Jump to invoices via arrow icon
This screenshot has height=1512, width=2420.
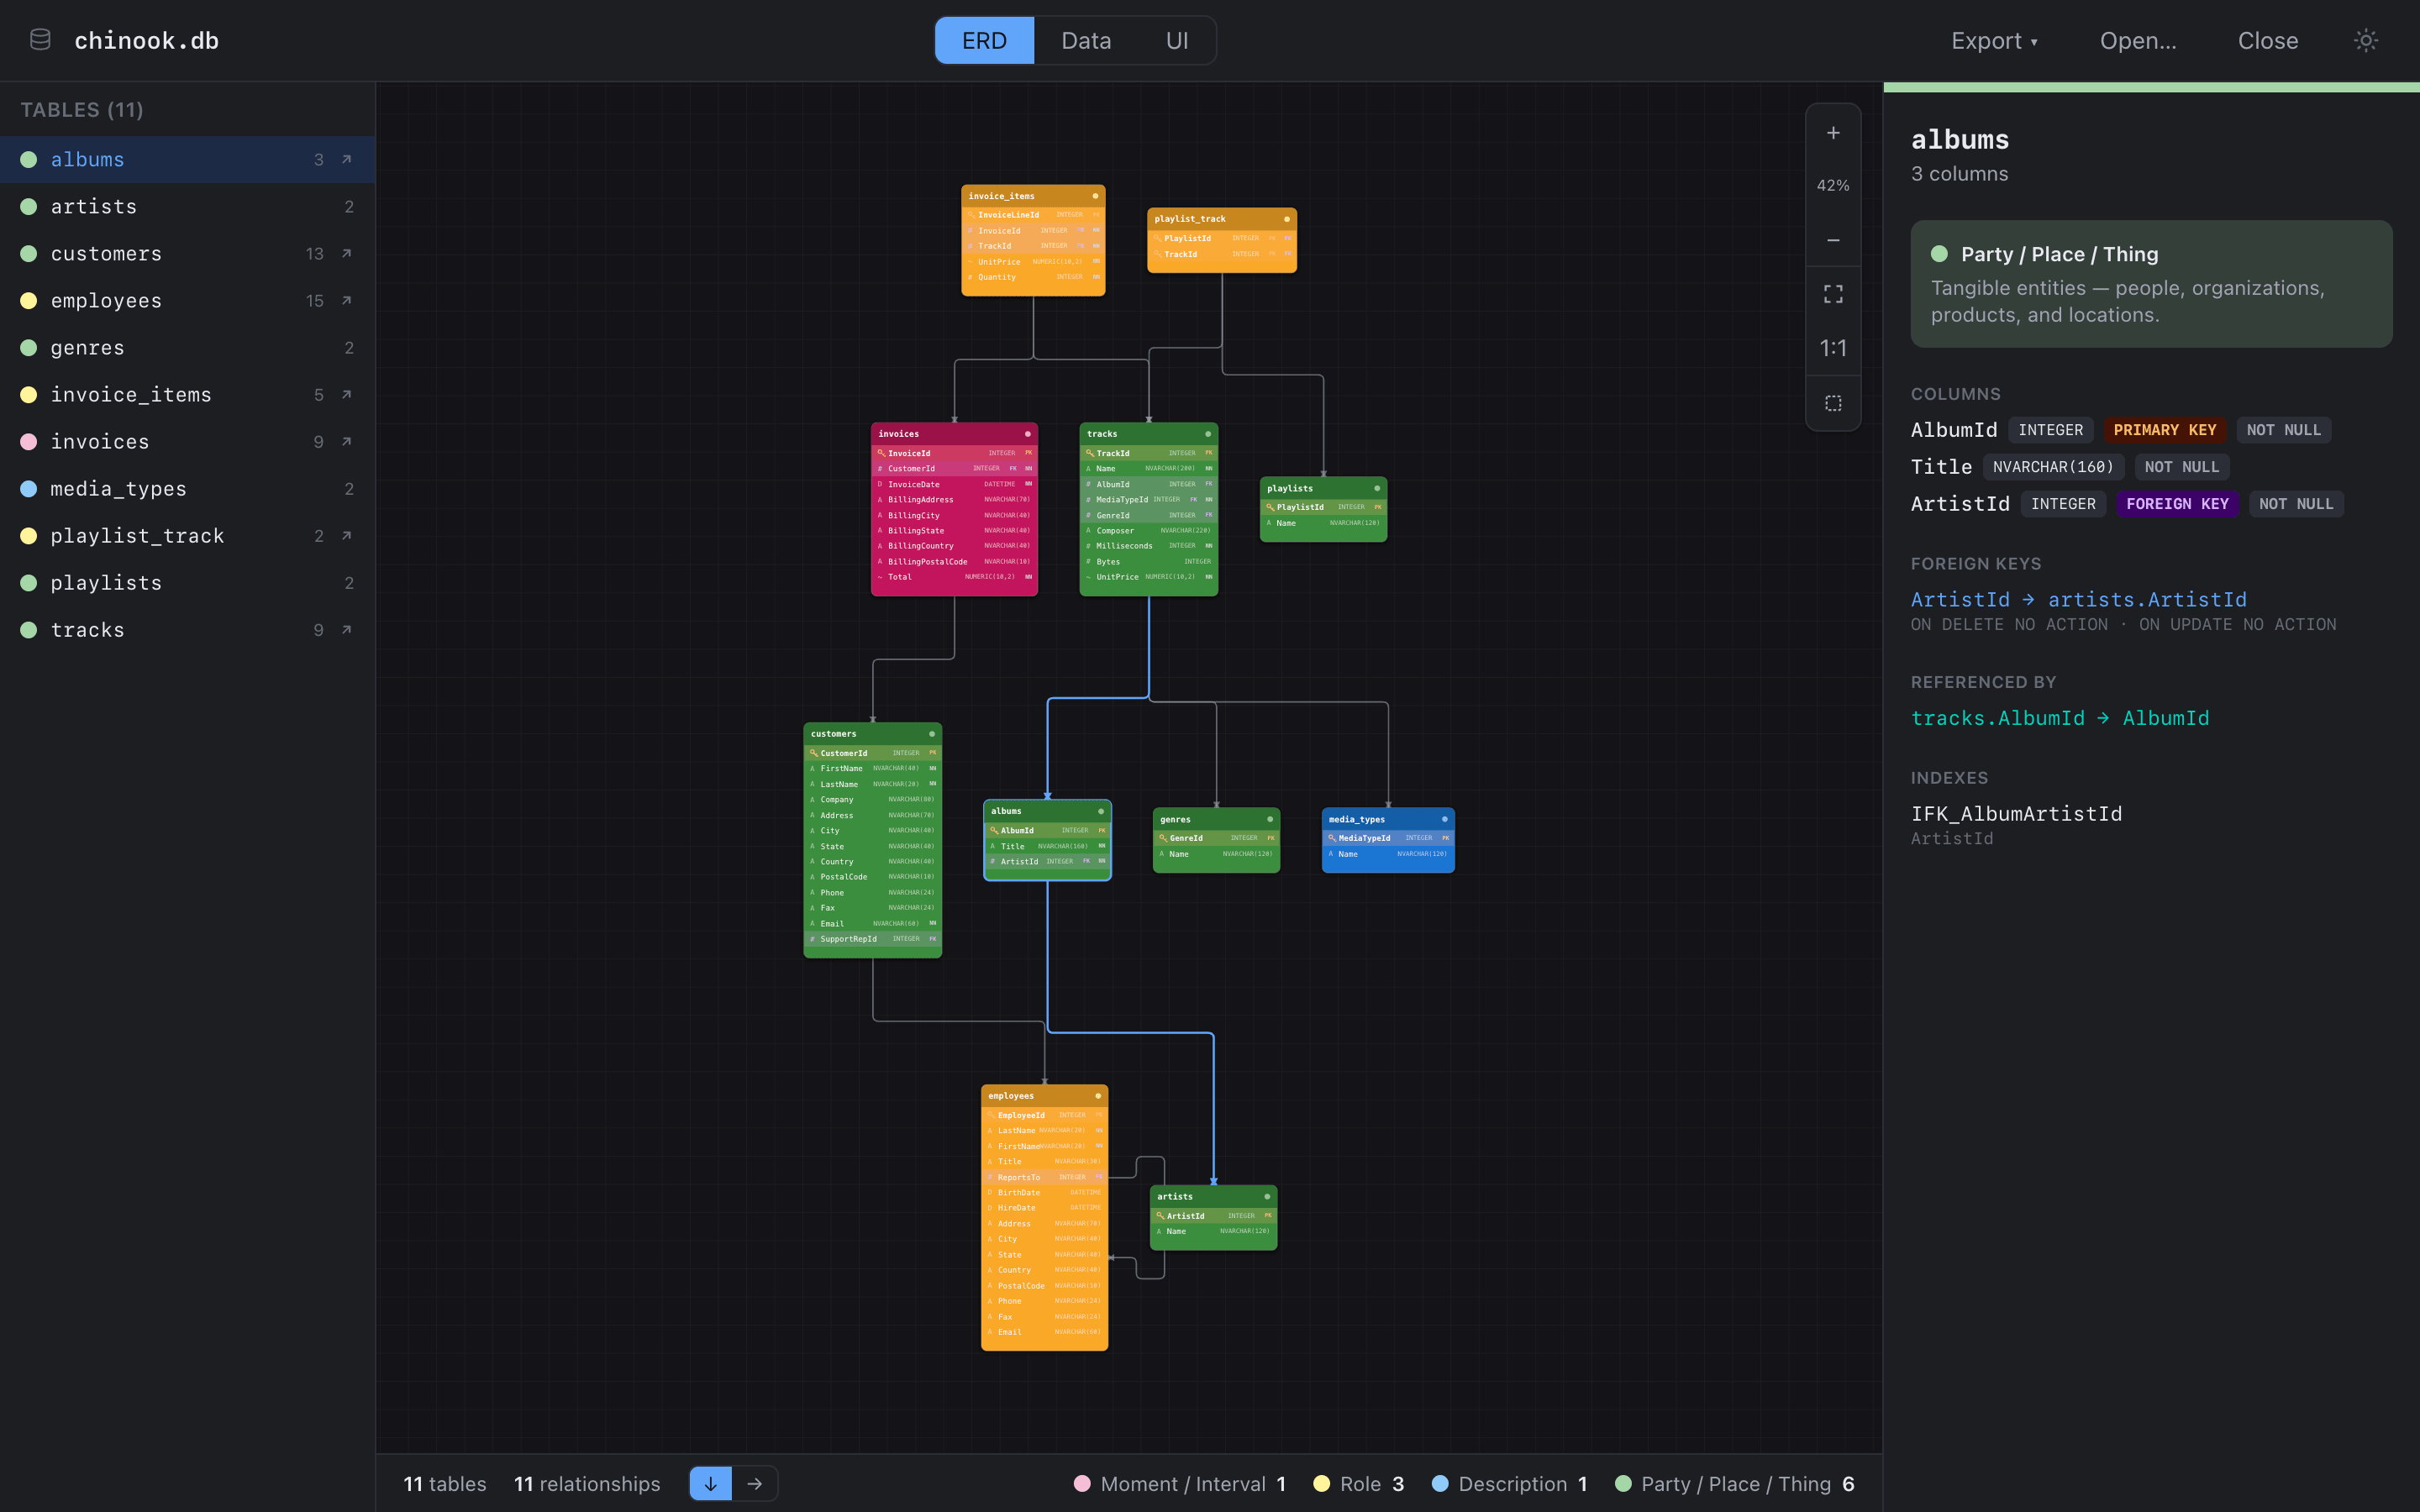[347, 441]
